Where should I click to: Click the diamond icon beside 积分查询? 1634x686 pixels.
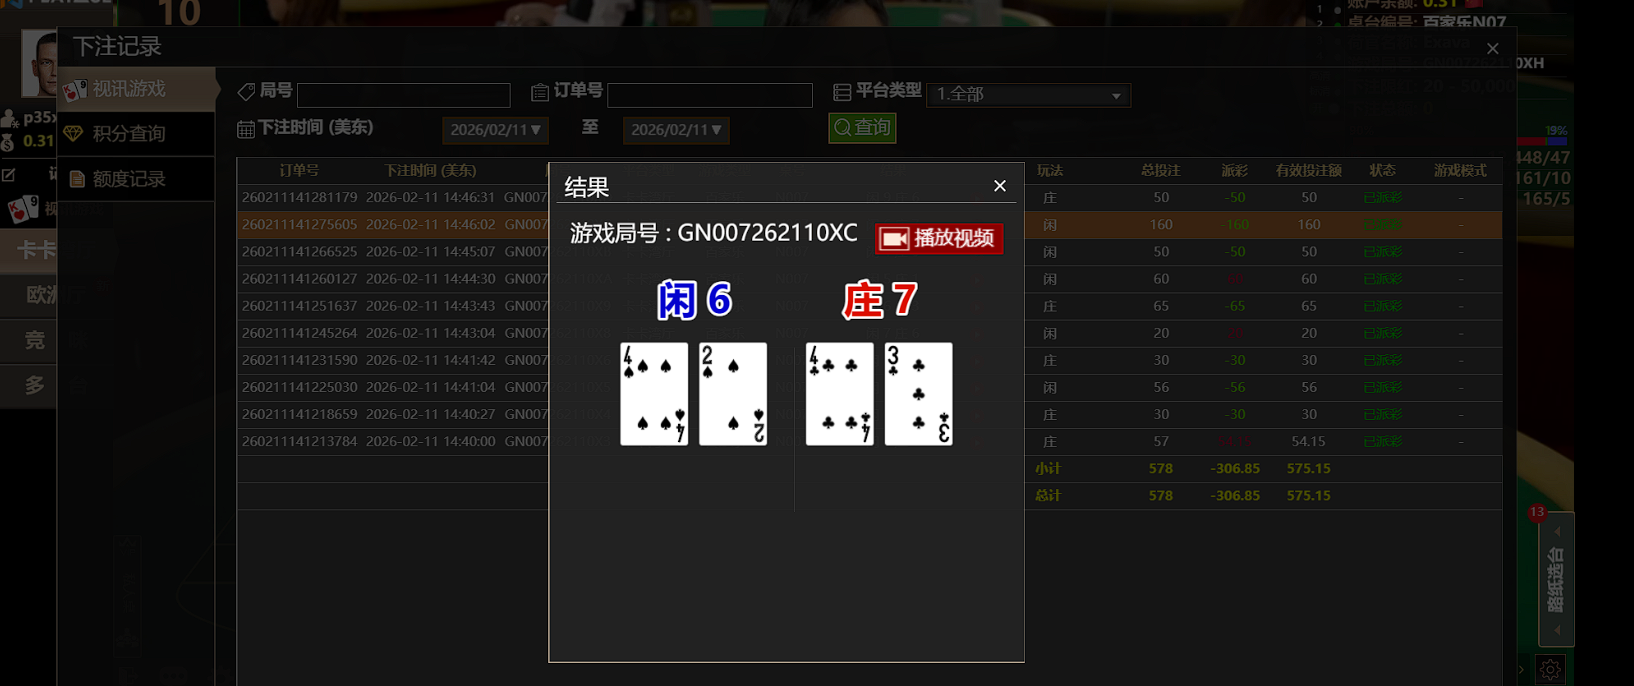tap(74, 134)
